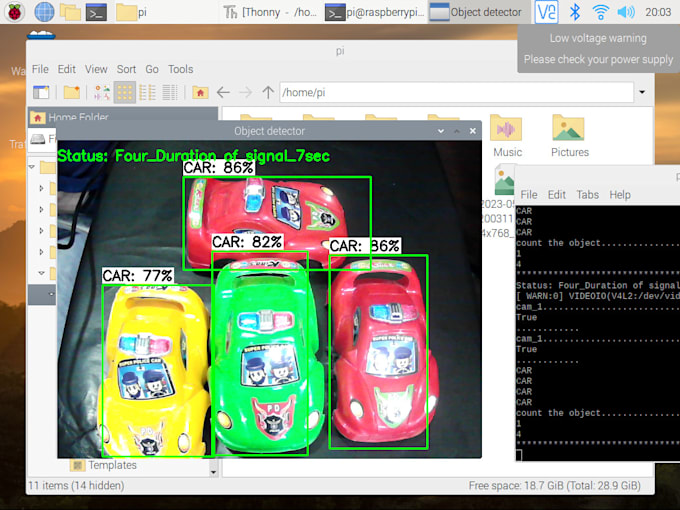The width and height of the screenshot is (680, 510).
Task: Open the Bluetooth tray menu
Action: pyautogui.click(x=575, y=12)
